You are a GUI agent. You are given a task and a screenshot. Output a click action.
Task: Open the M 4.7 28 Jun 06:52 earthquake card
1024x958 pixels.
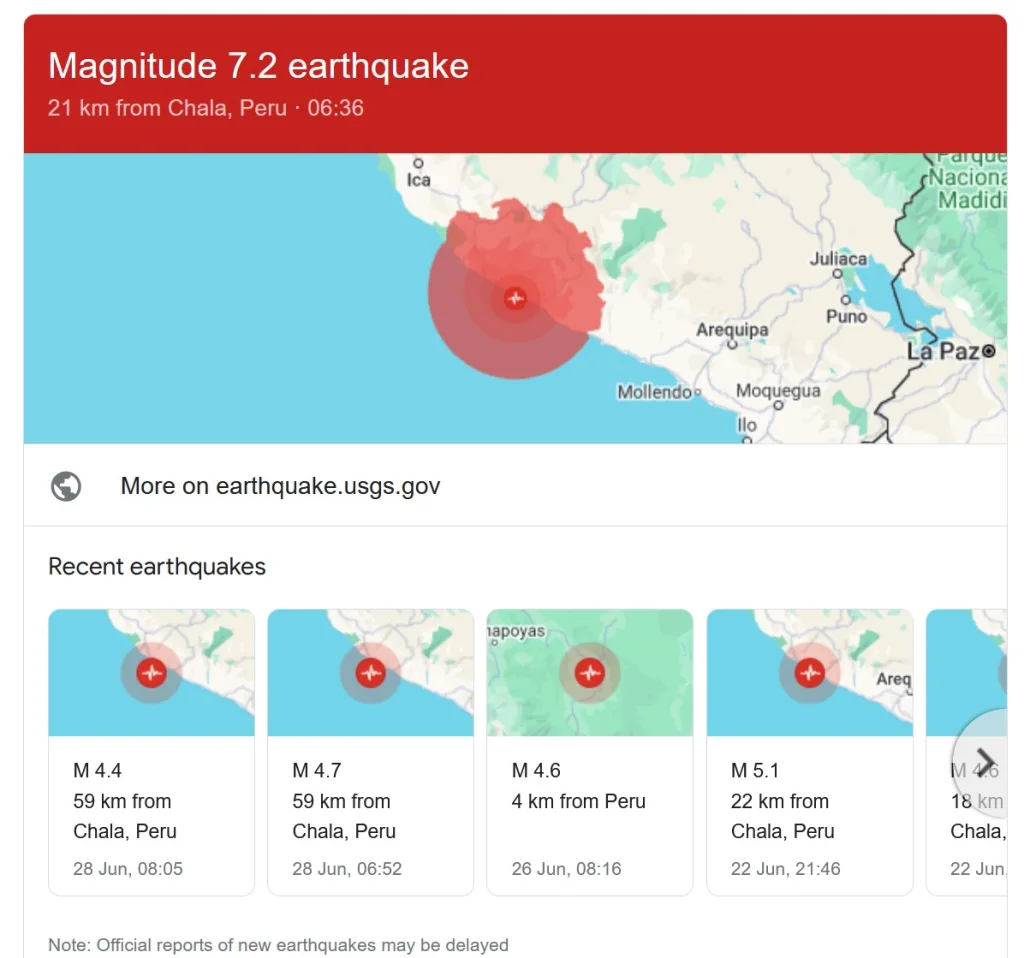pos(370,752)
